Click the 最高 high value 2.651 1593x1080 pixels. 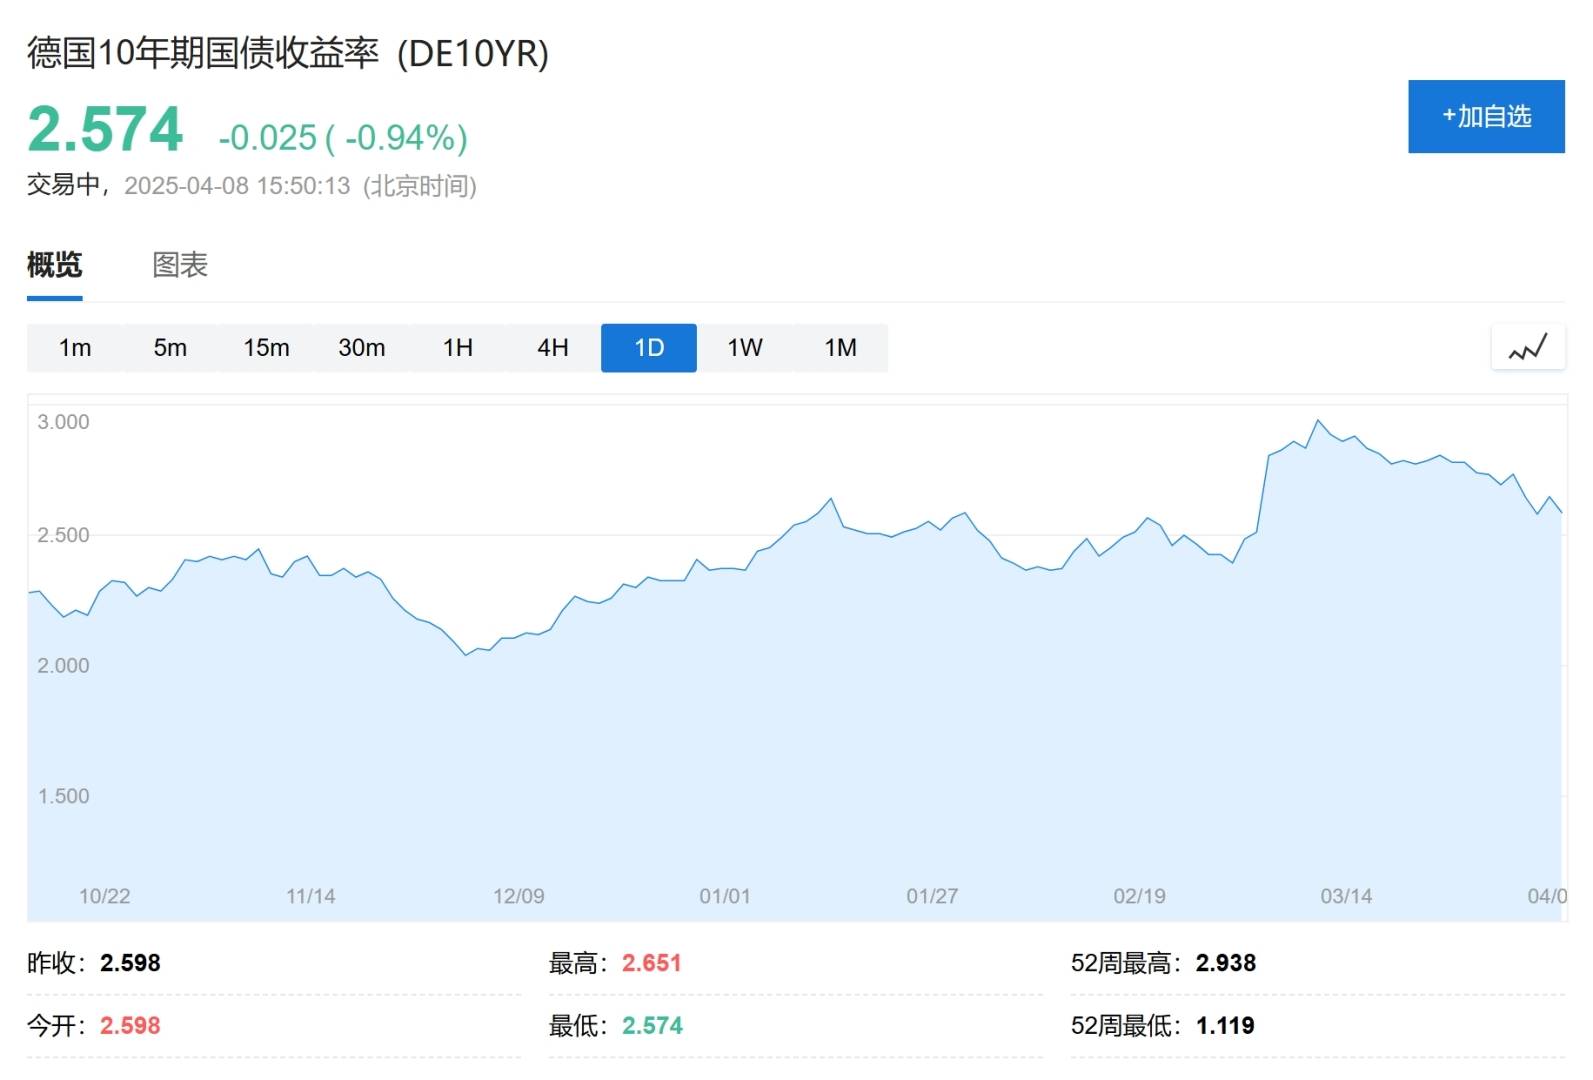pyautogui.click(x=651, y=963)
